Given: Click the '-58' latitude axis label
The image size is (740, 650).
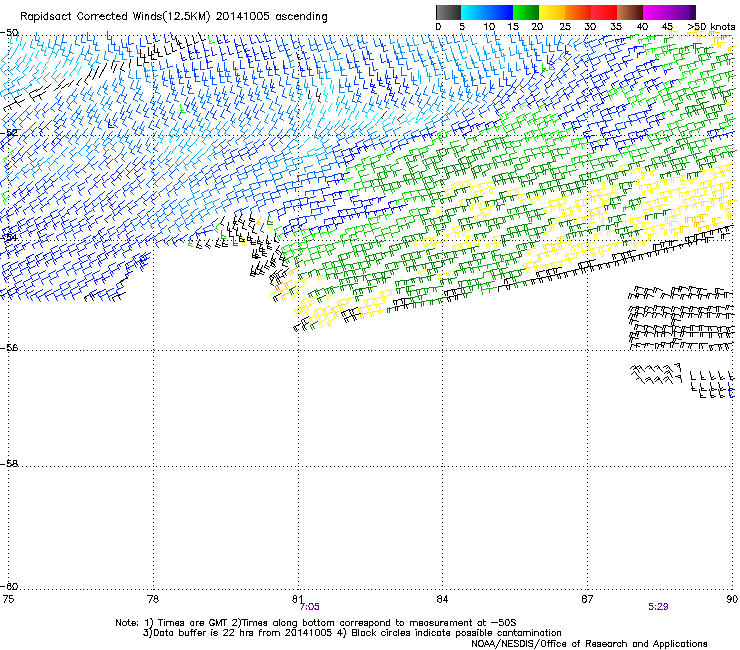Looking at the screenshot, I should coord(9,464).
